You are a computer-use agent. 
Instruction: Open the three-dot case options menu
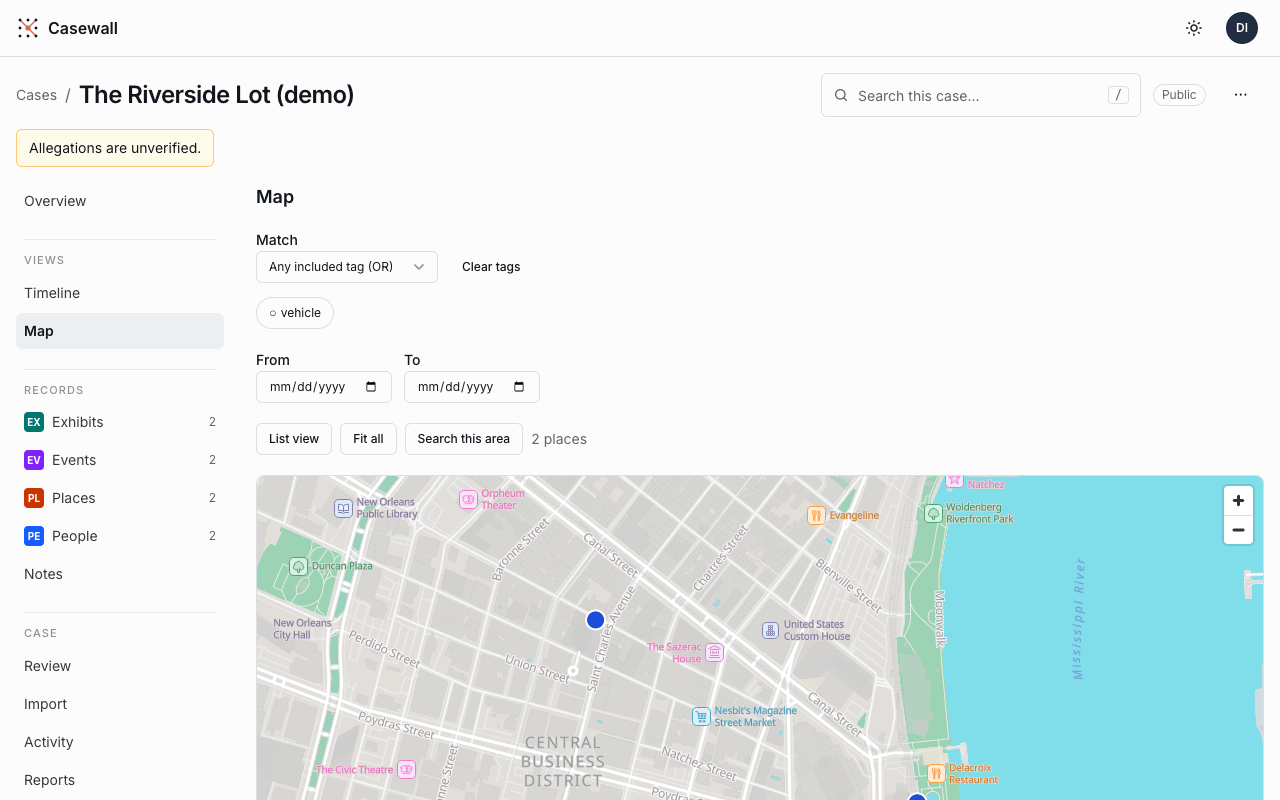tap(1241, 95)
